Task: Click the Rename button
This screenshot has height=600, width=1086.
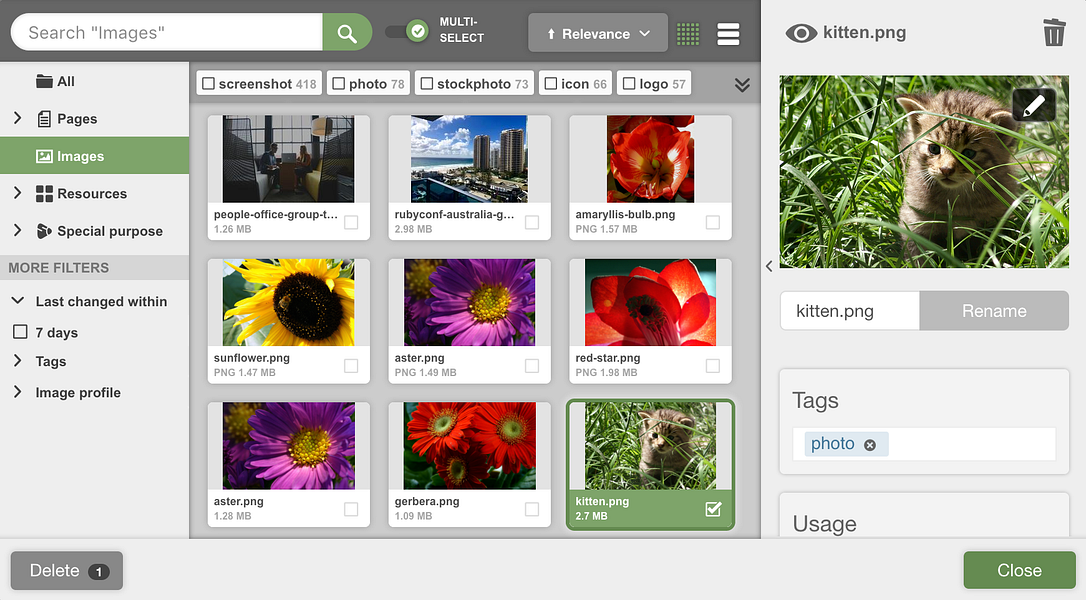Action: (x=994, y=311)
